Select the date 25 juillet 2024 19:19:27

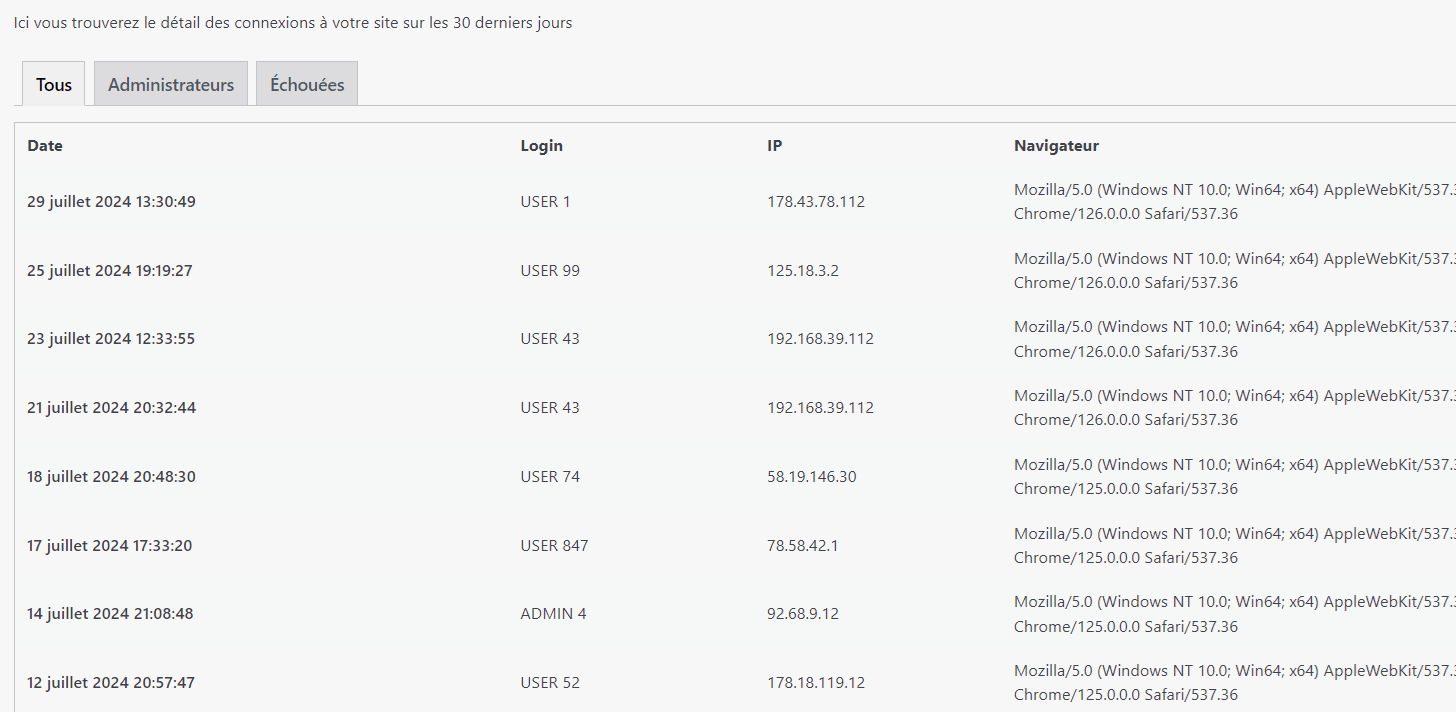click(110, 271)
